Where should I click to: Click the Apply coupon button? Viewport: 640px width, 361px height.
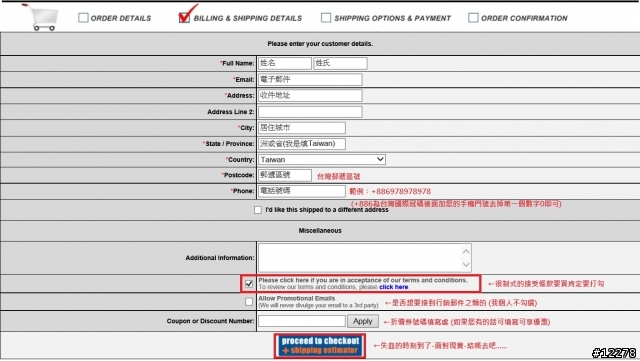(x=362, y=321)
